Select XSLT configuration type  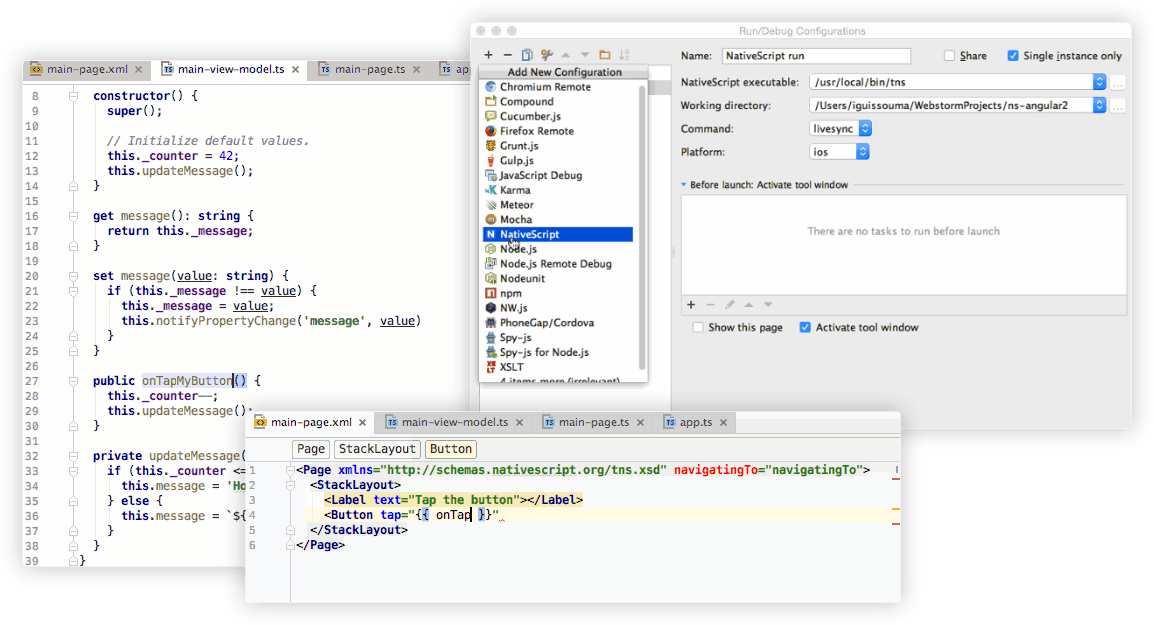[558, 367]
